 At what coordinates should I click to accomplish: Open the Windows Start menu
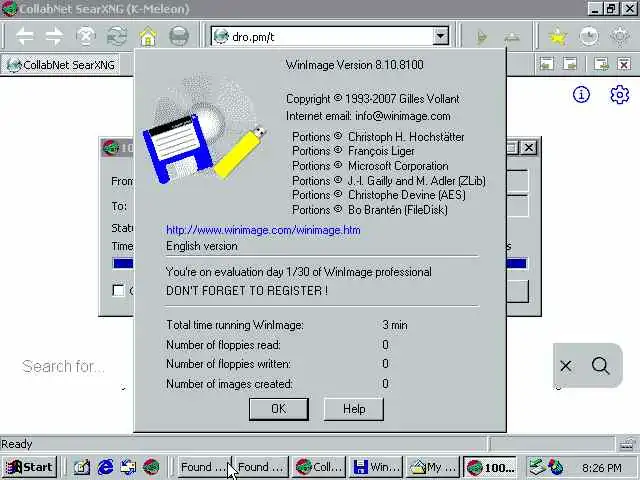click(x=29, y=467)
